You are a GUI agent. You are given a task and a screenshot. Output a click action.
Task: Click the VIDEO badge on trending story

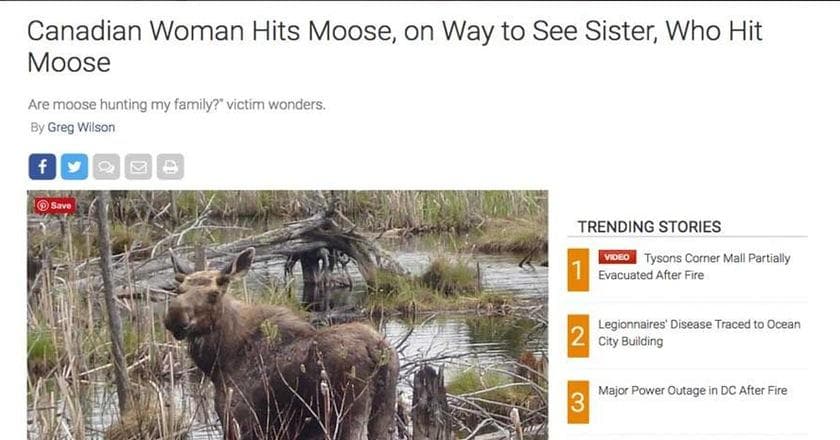617,257
